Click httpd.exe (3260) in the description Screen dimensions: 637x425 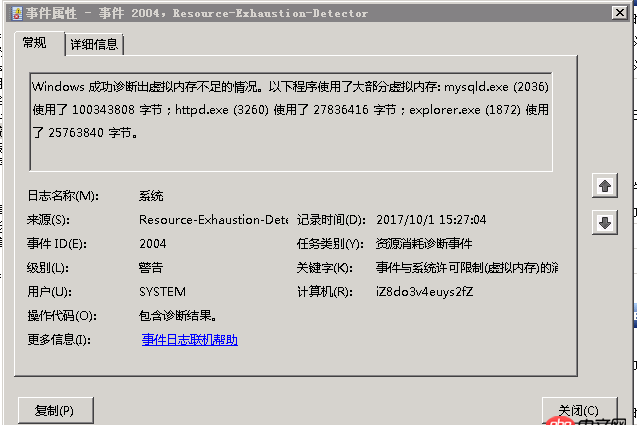222,110
